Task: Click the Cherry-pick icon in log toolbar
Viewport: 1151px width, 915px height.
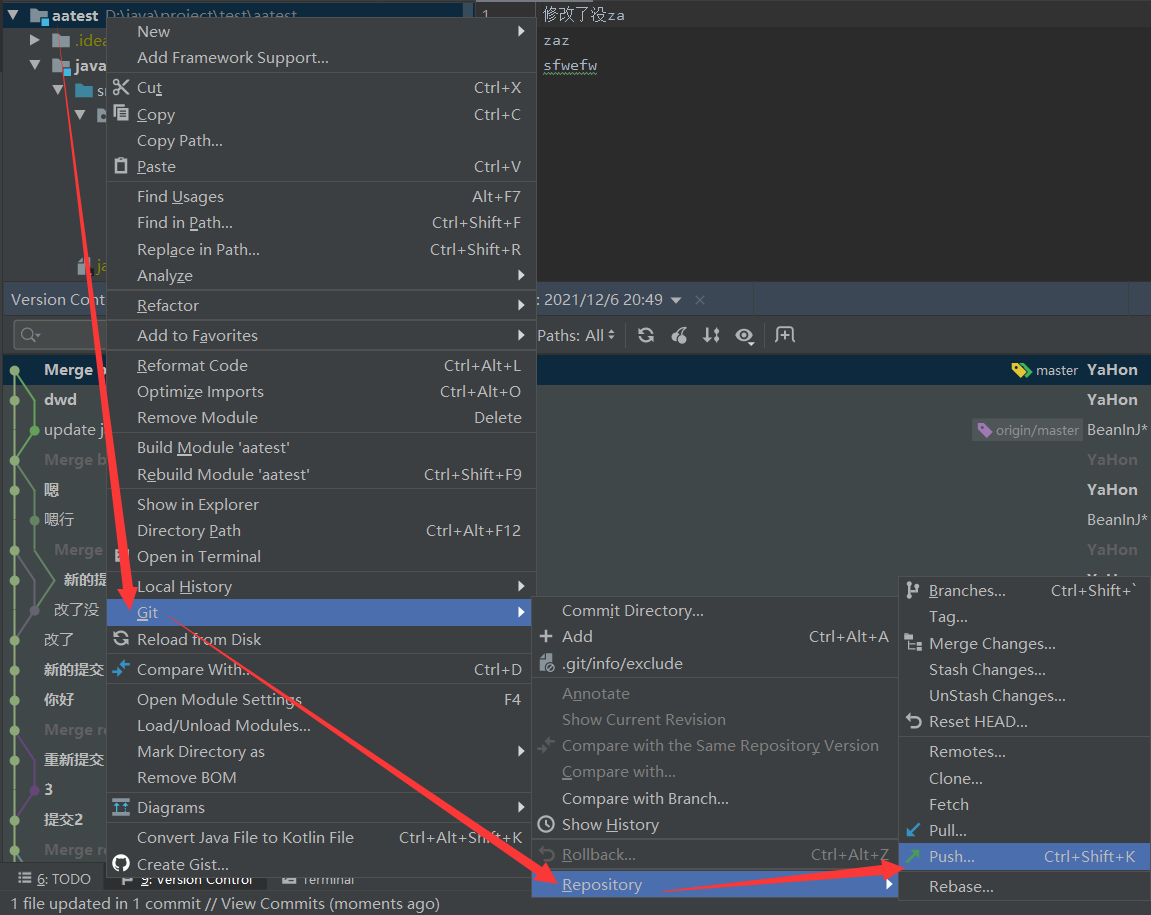Action: 679,336
